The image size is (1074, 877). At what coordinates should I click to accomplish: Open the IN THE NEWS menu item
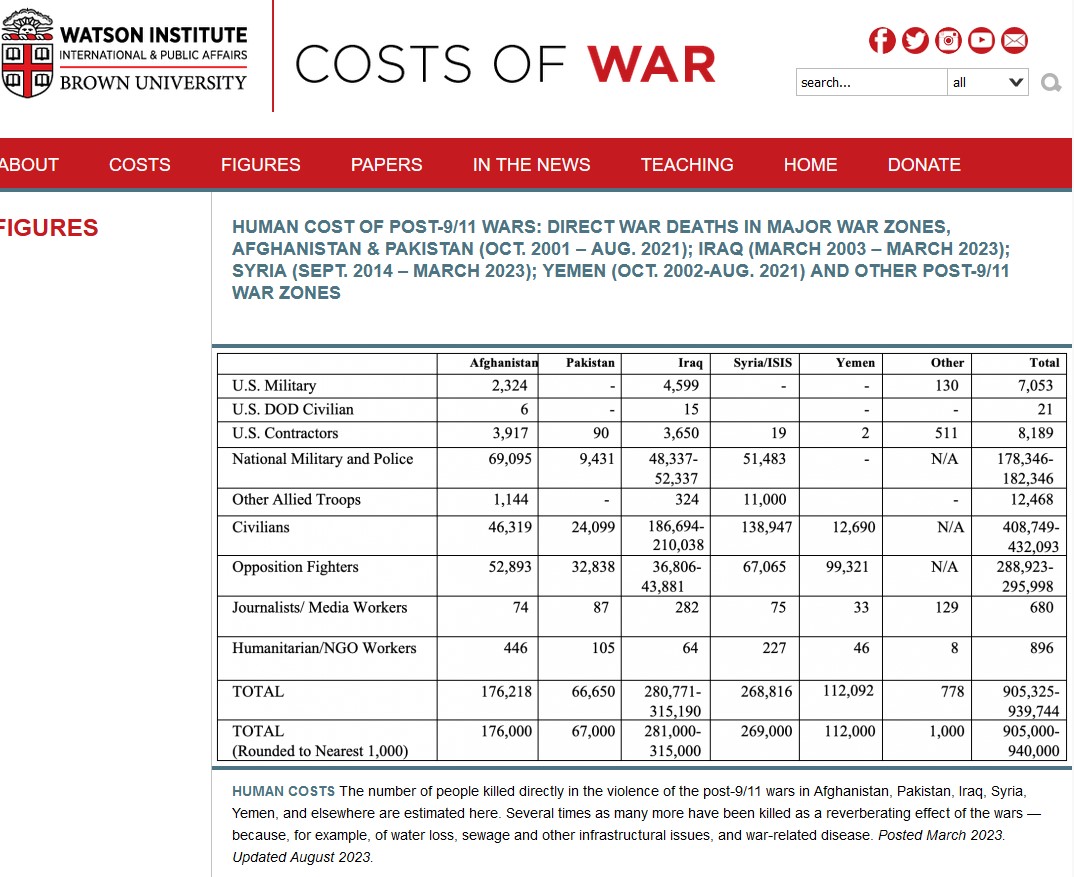coord(532,164)
